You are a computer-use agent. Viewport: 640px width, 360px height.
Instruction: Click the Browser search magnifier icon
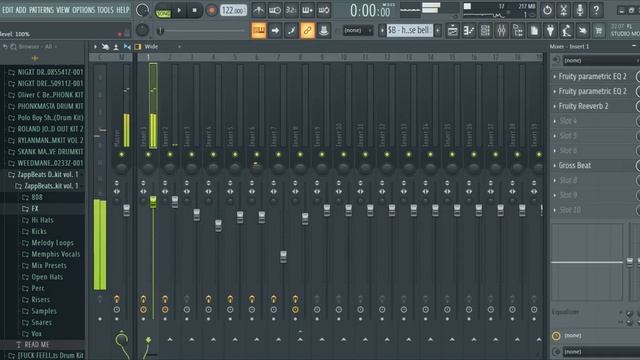[x=13, y=47]
